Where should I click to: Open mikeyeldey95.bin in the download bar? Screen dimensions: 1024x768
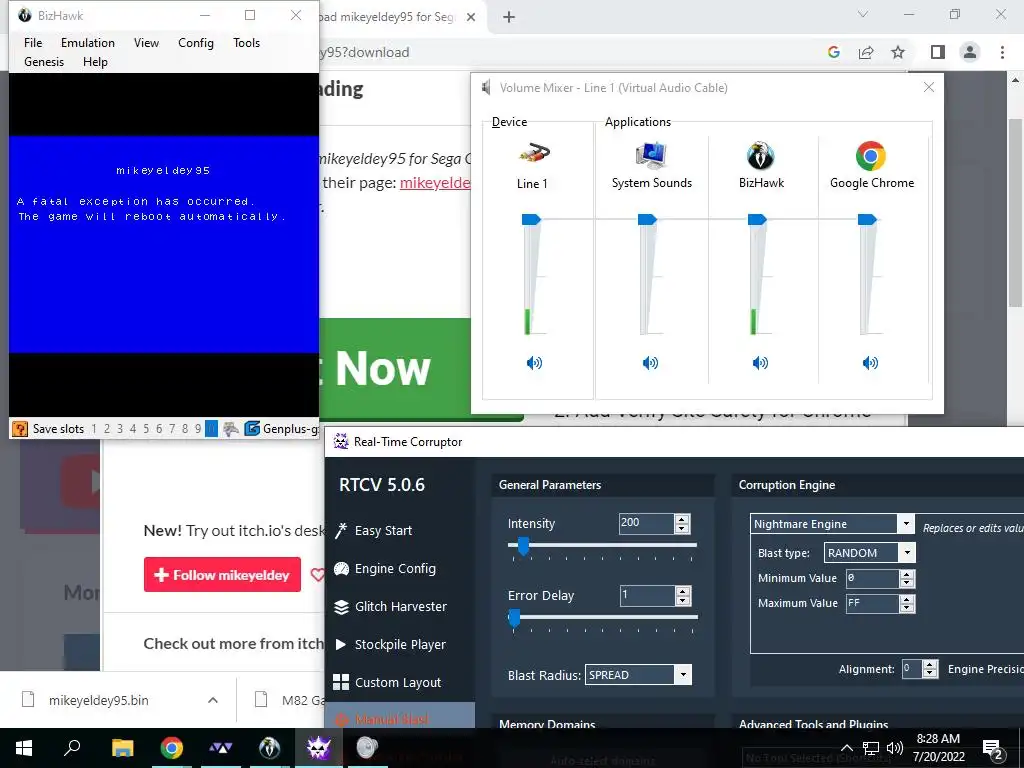click(98, 700)
